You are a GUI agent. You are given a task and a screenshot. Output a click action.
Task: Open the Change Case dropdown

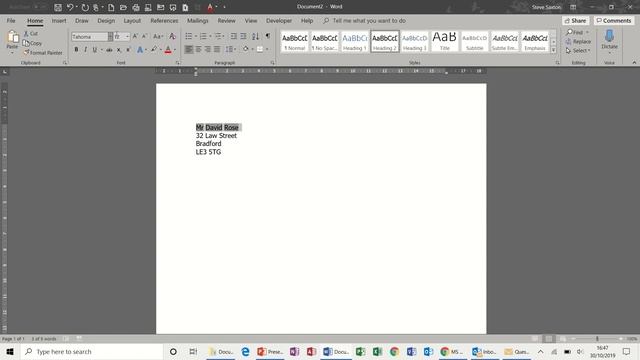pyautogui.click(x=158, y=36)
